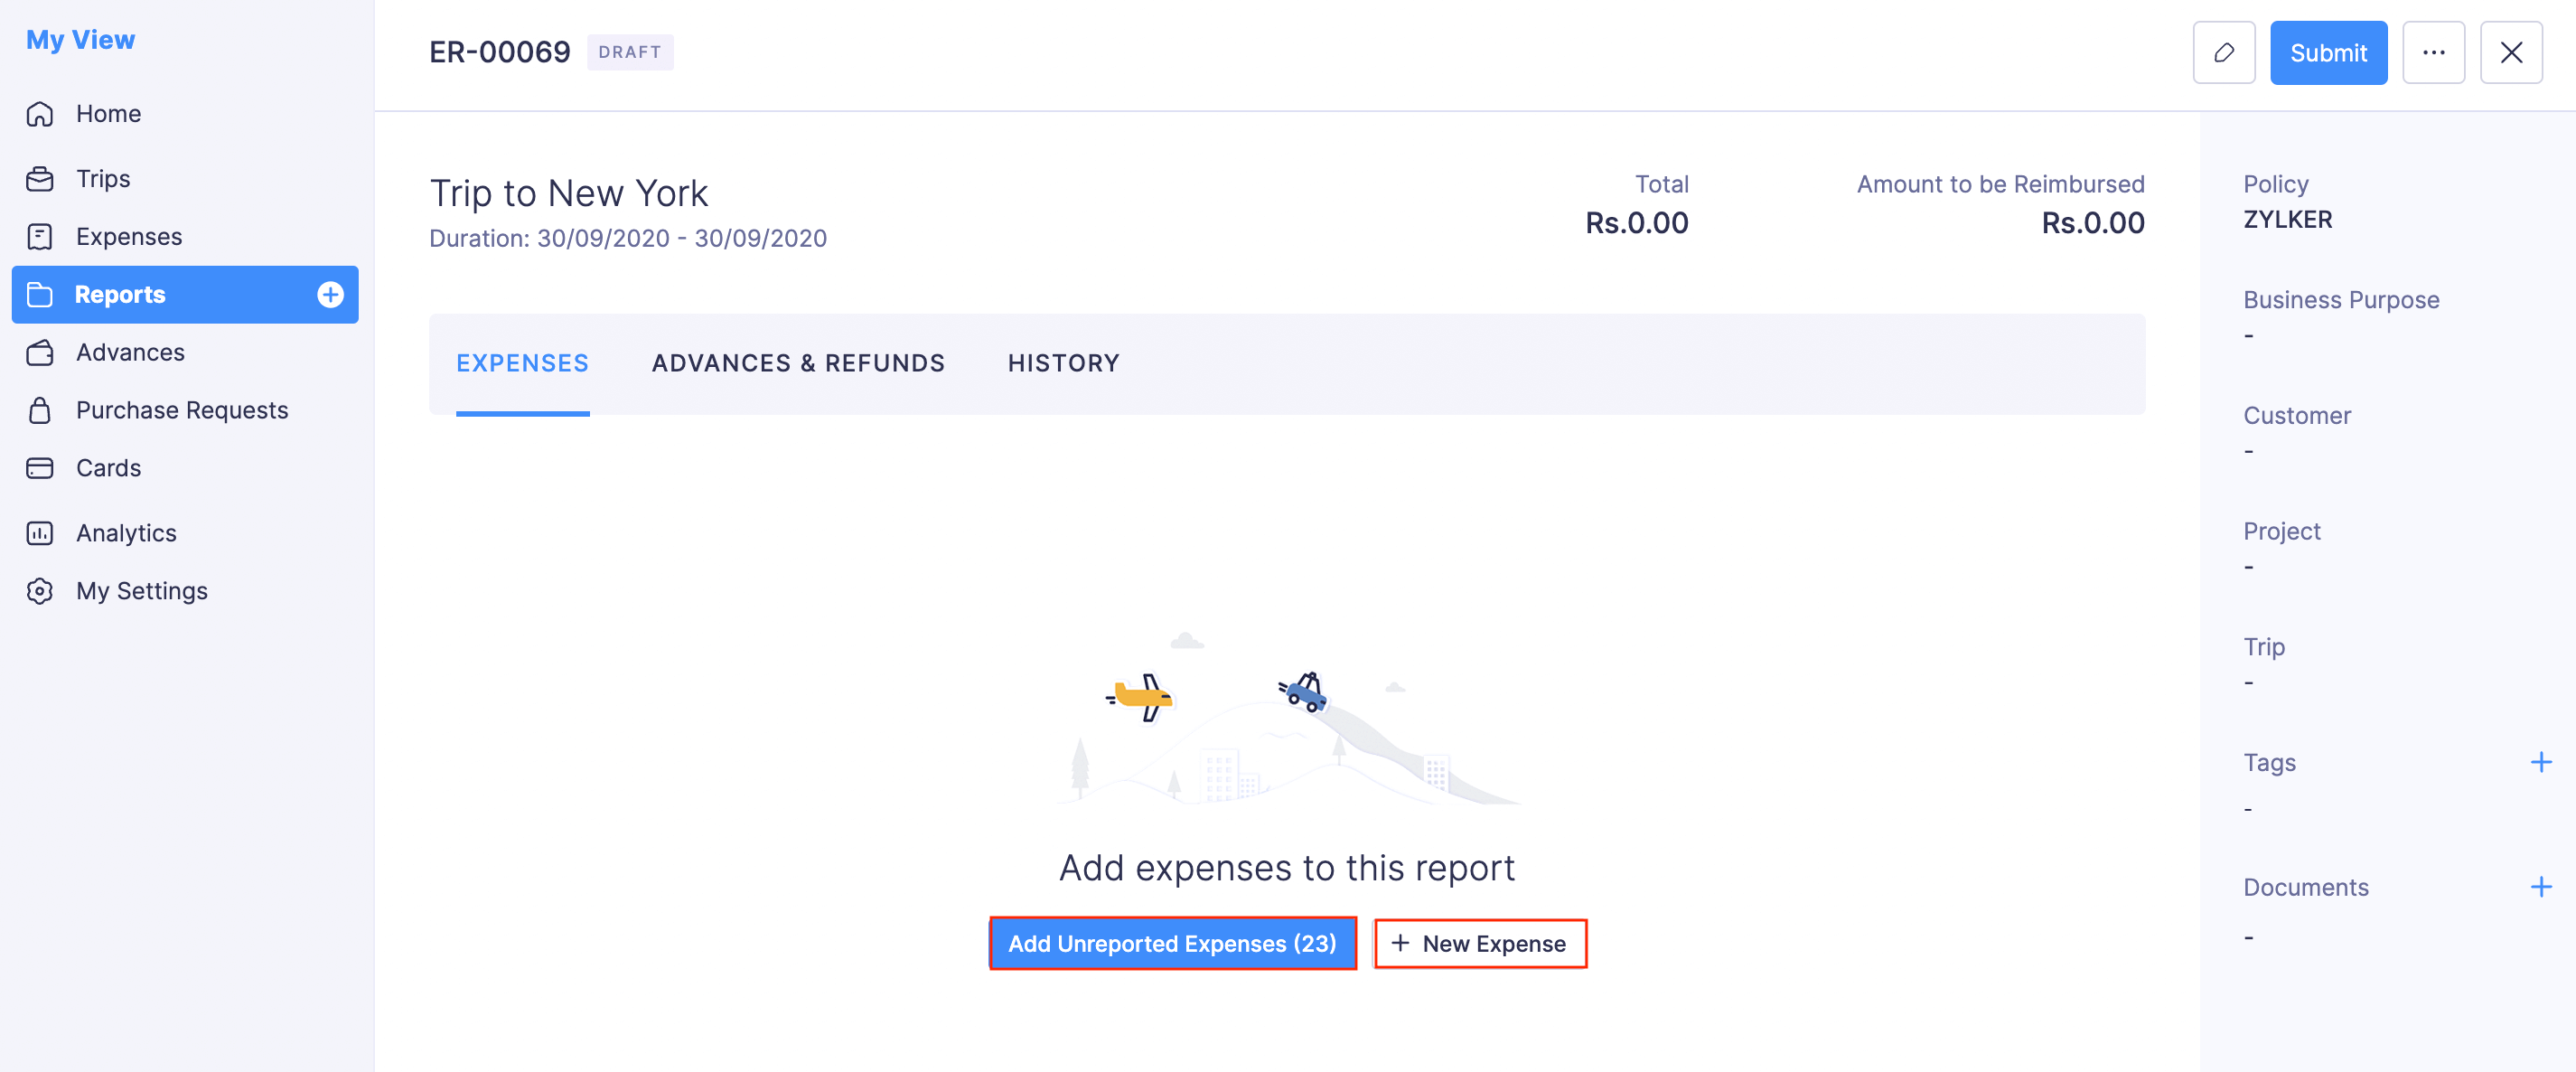The image size is (2576, 1072).
Task: Click Add Unreported Expenses (23)
Action: (x=1171, y=943)
